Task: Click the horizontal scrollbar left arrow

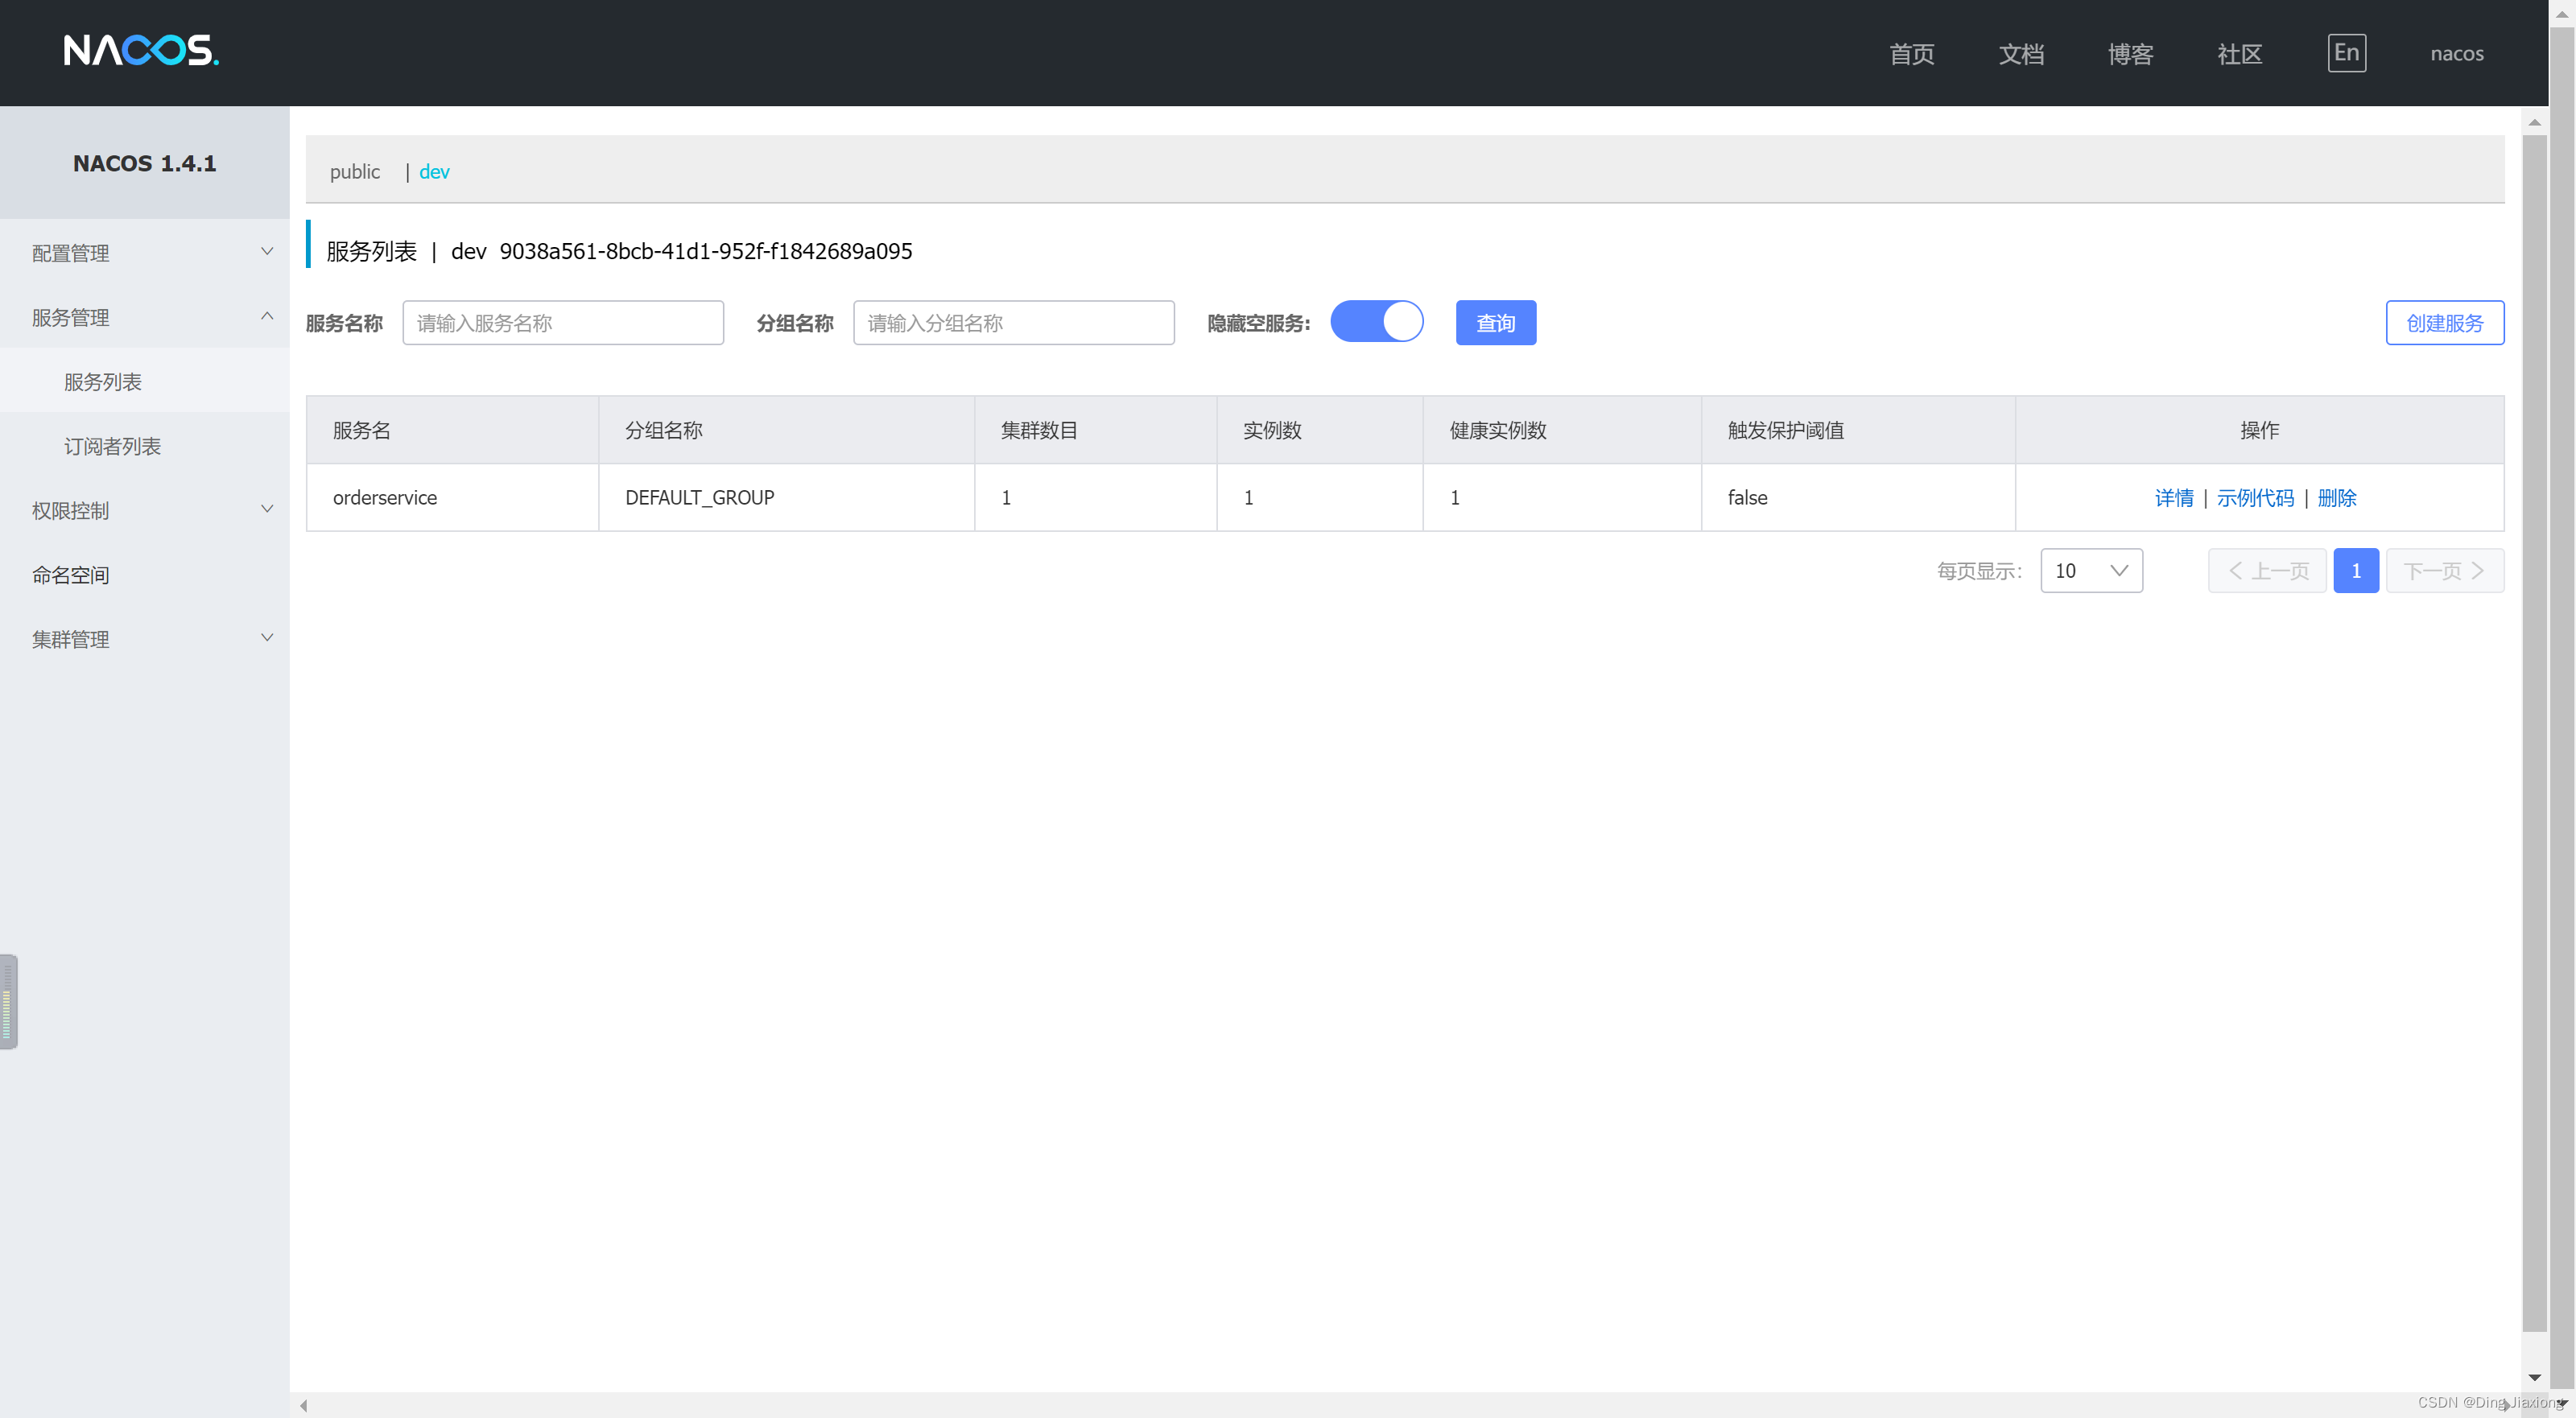Action: tap(303, 1405)
